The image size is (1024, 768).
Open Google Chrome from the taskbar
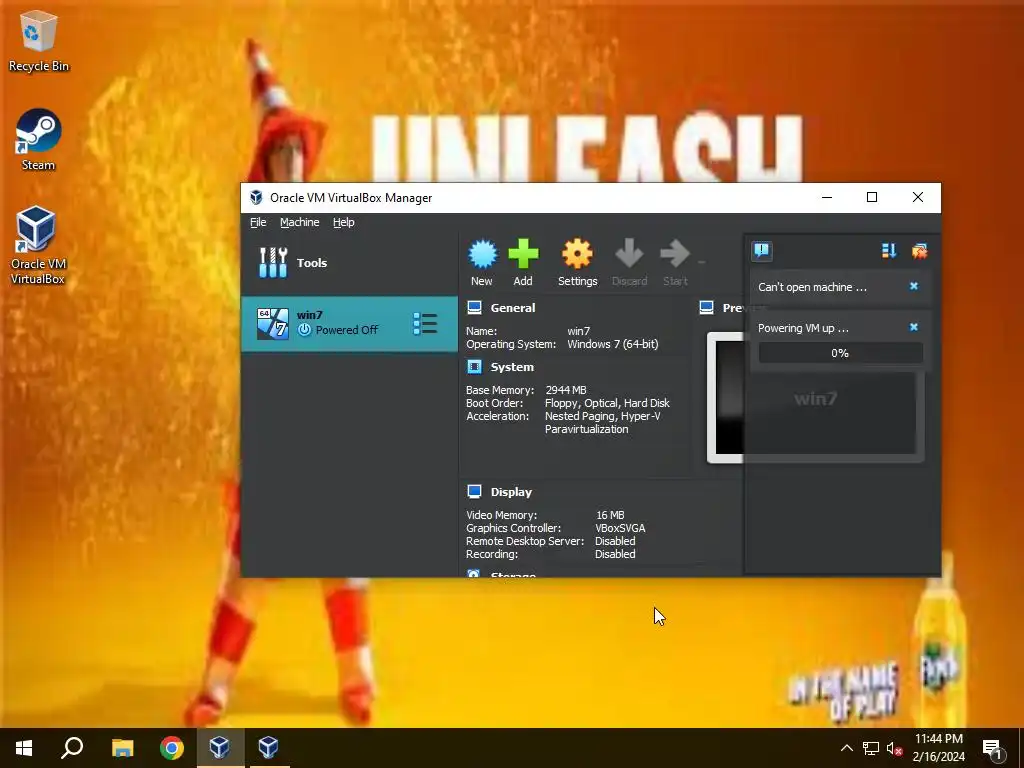172,748
